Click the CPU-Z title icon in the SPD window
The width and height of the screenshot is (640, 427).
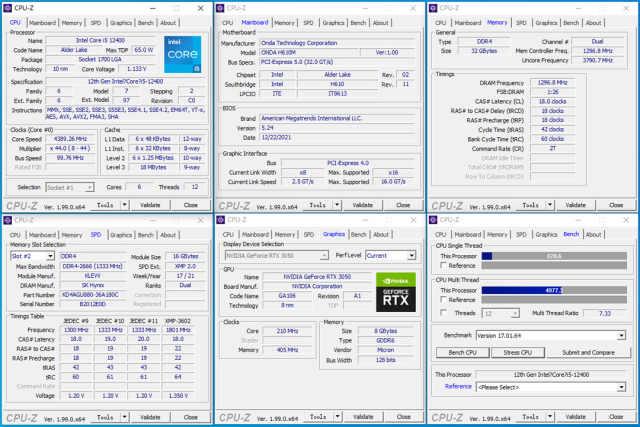[8, 220]
